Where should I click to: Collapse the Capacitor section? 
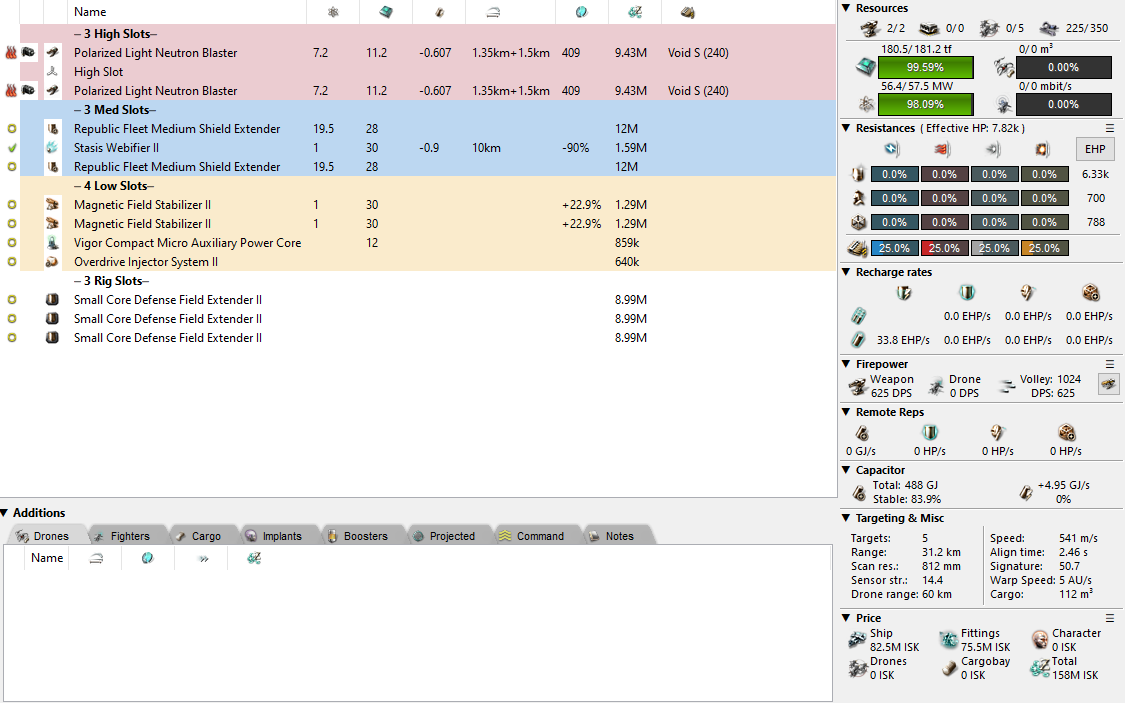[846, 470]
